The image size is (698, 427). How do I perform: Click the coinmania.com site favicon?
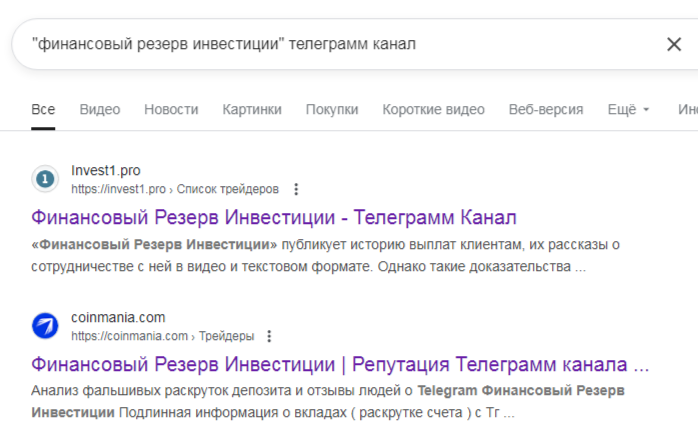click(x=45, y=326)
